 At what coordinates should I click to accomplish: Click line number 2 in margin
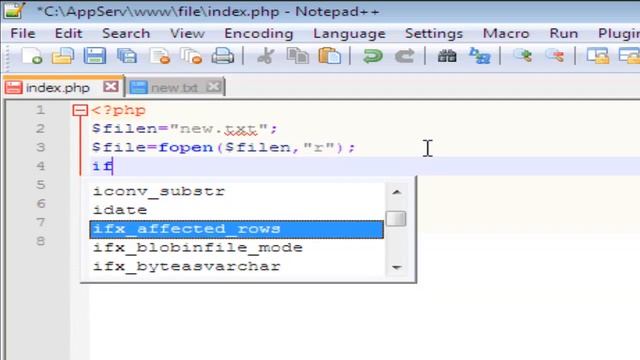pyautogui.click(x=40, y=129)
